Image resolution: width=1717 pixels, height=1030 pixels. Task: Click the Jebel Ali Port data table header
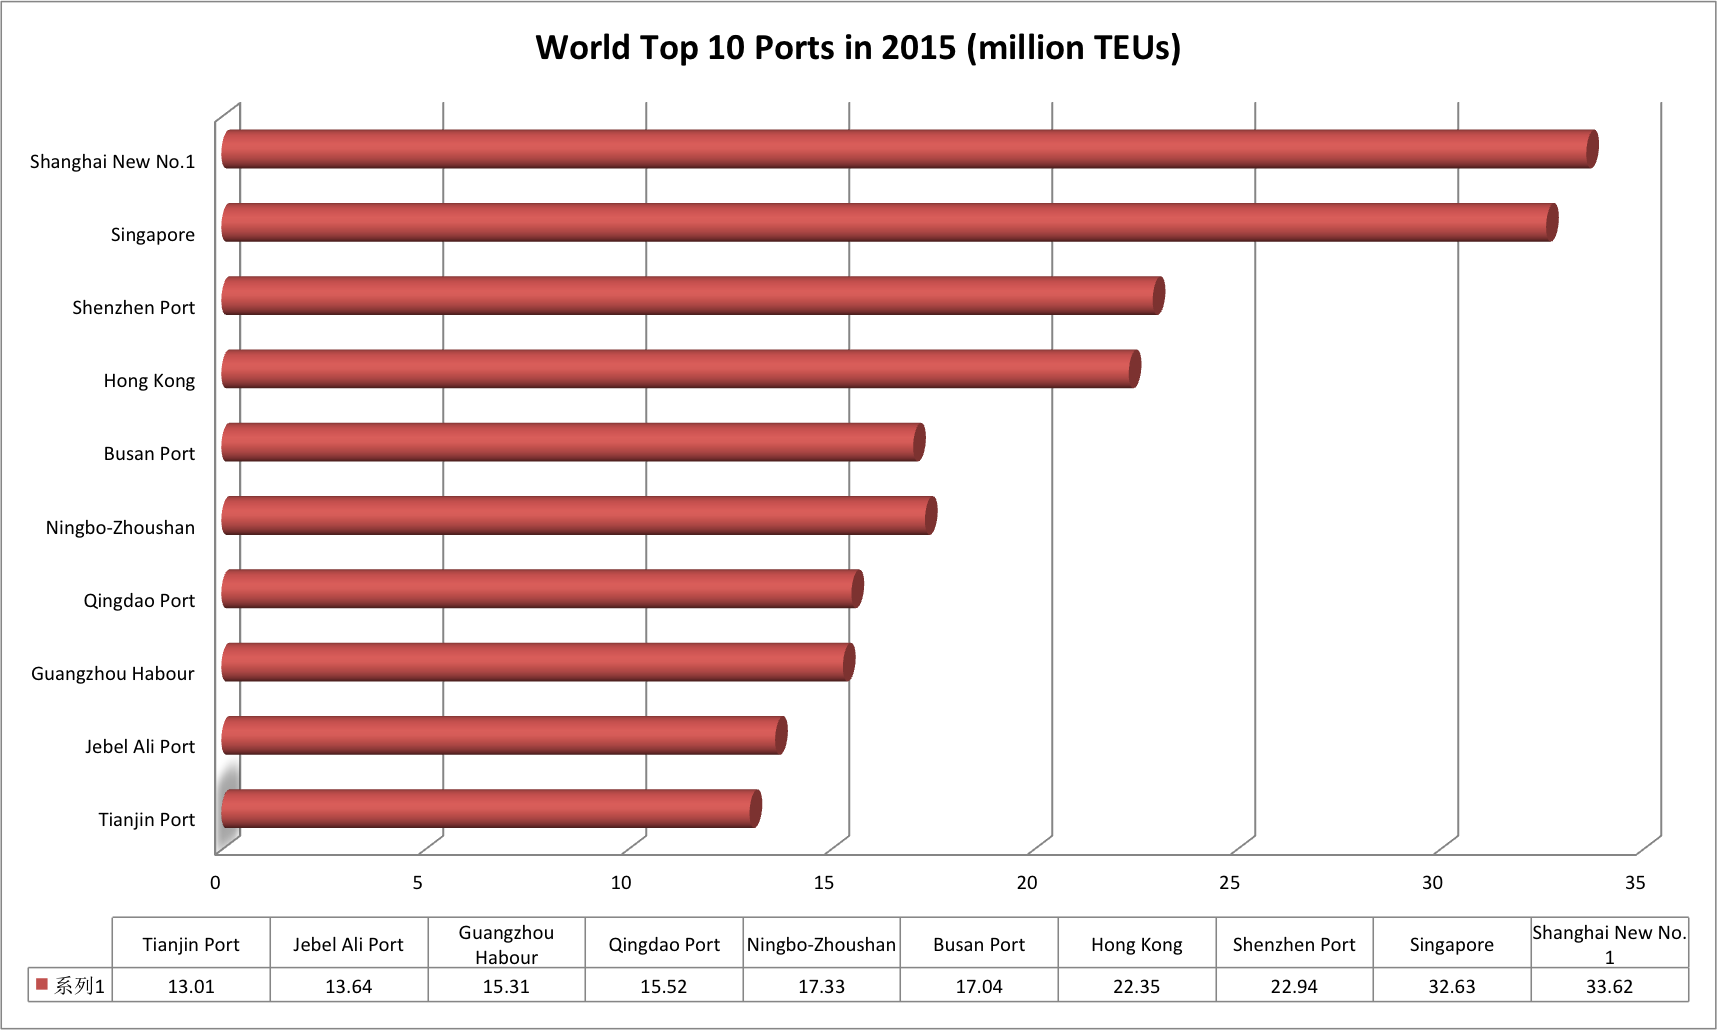[x=348, y=944]
